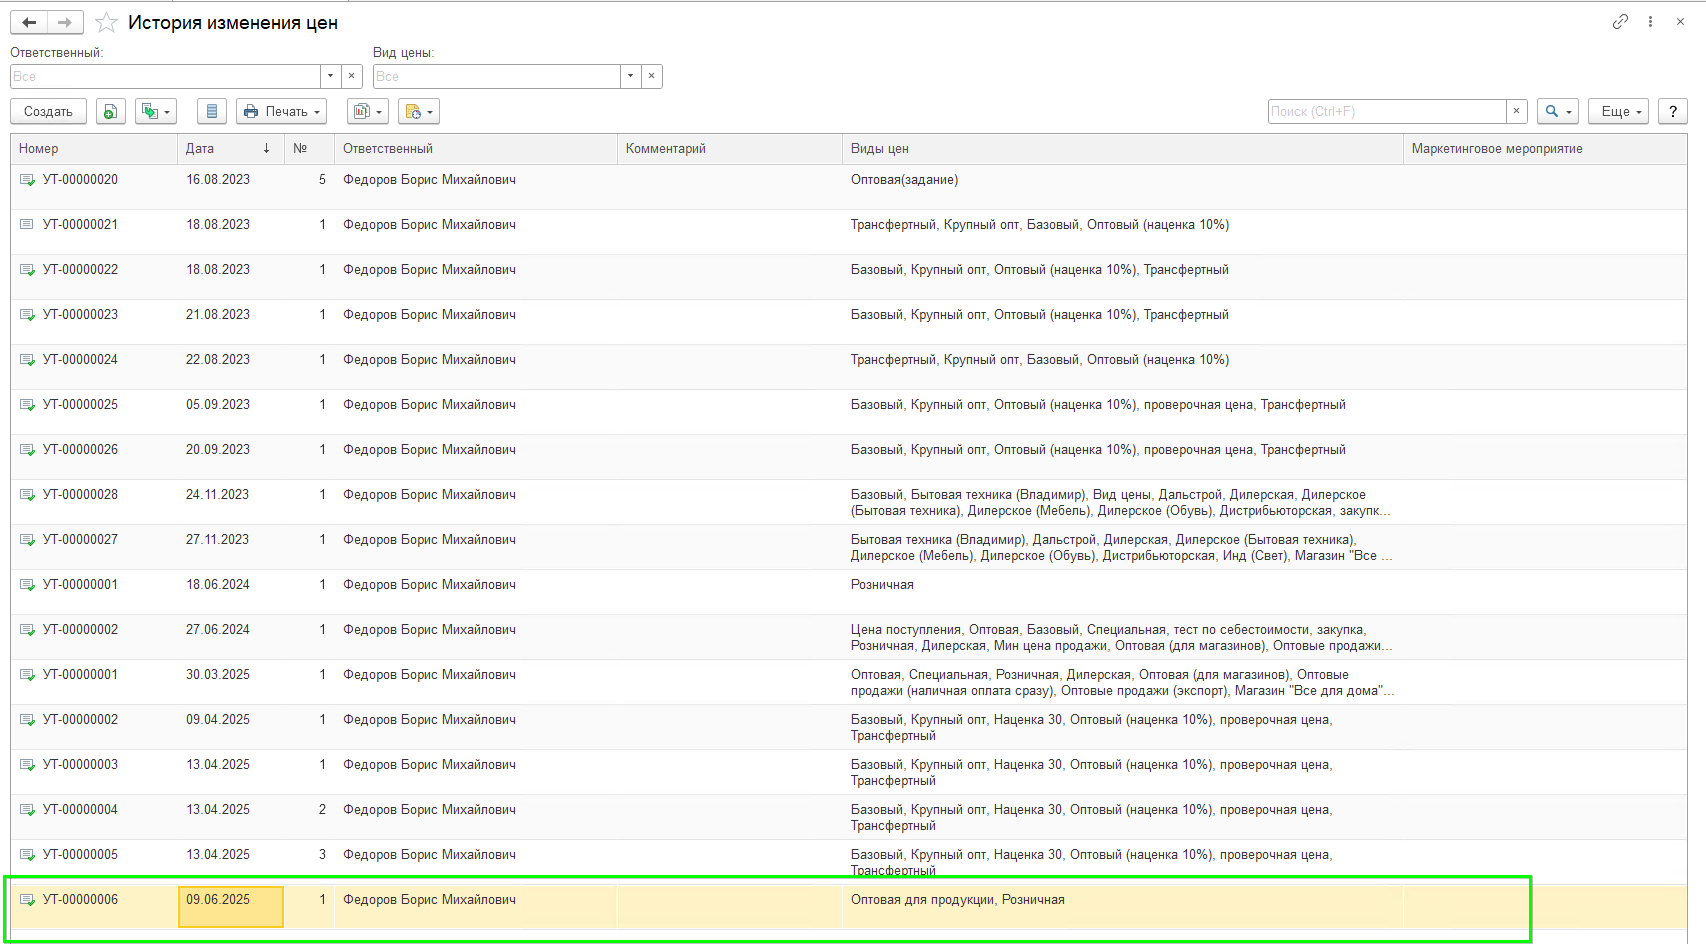
Task: Click the help question mark button
Action: [1673, 111]
